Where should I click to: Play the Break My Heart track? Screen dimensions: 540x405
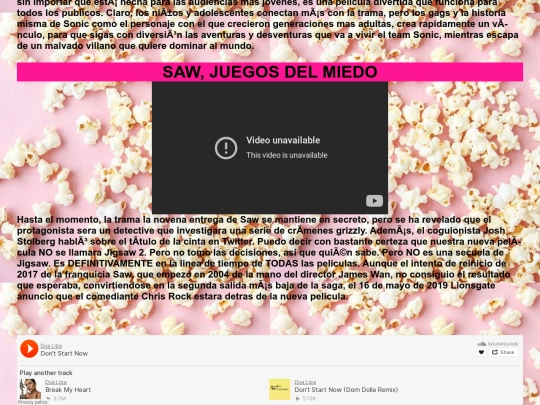coord(68,390)
